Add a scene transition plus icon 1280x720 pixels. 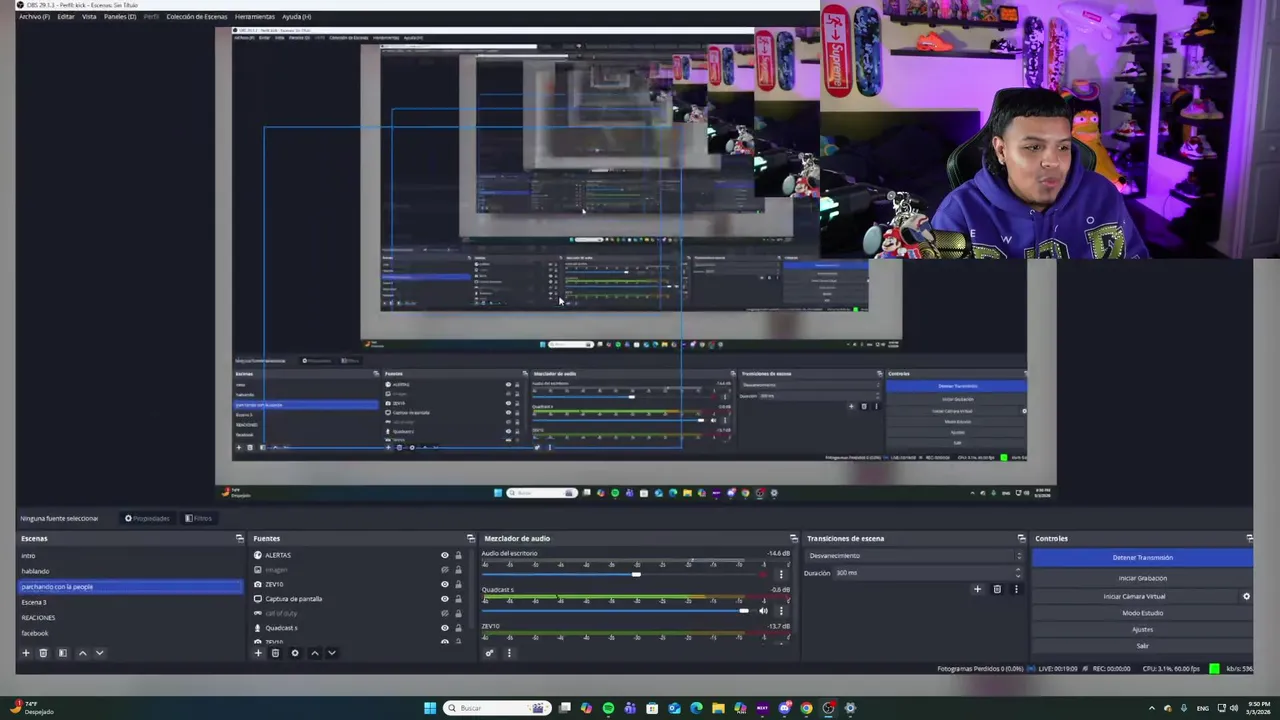(x=978, y=589)
